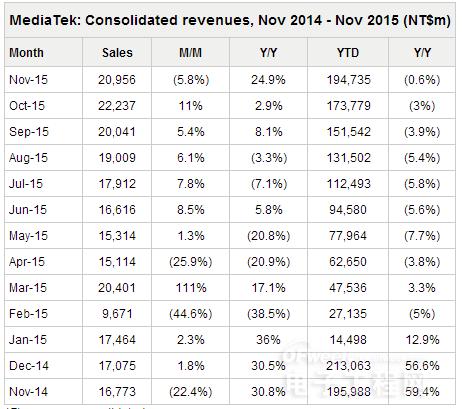Viewport: 463px width, 409px height.
Task: Click the M/M column header
Action: pos(190,53)
